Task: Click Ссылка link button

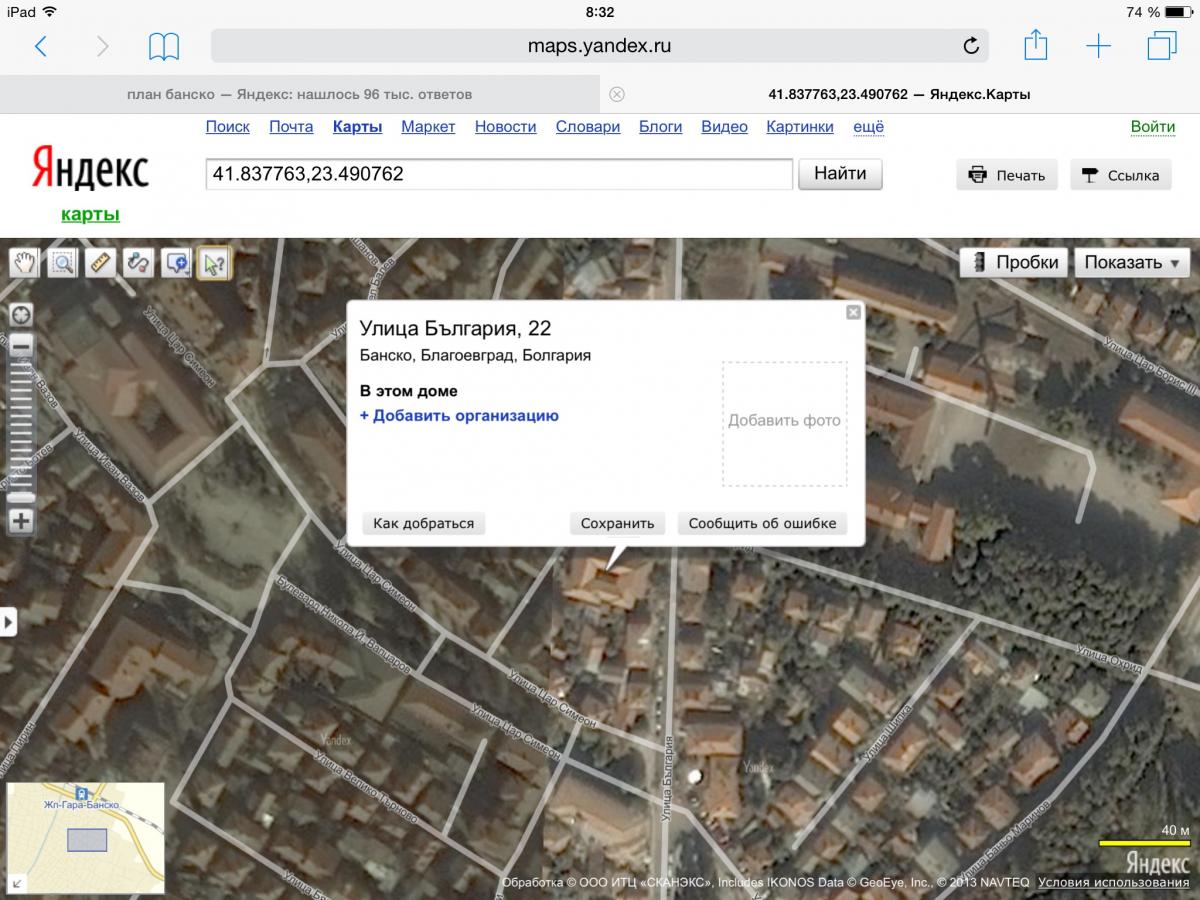Action: (1121, 175)
